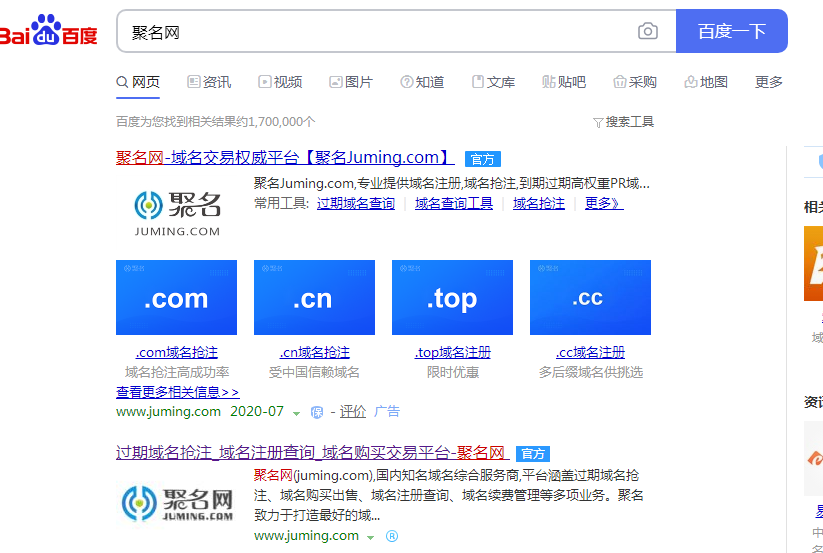This screenshot has height=553, width=823.
Task: Go to the 文库 tab
Action: point(493,82)
